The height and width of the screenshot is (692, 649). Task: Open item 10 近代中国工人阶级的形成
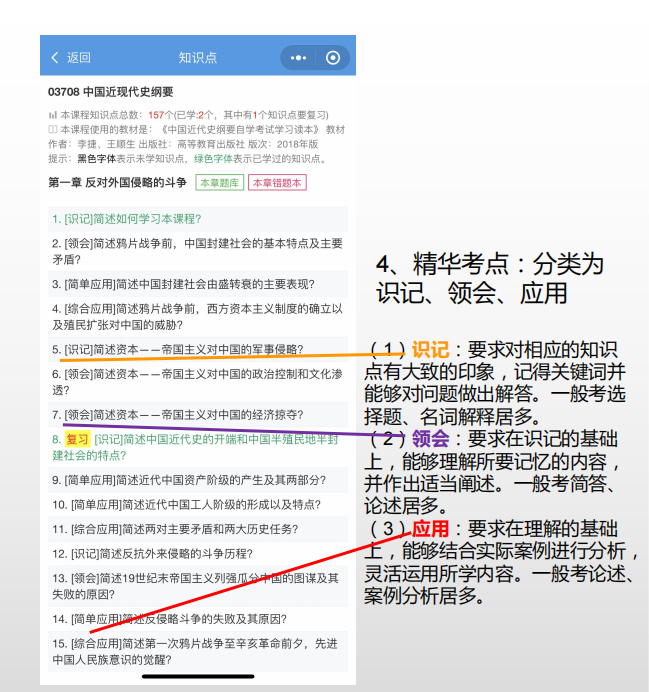point(198,504)
